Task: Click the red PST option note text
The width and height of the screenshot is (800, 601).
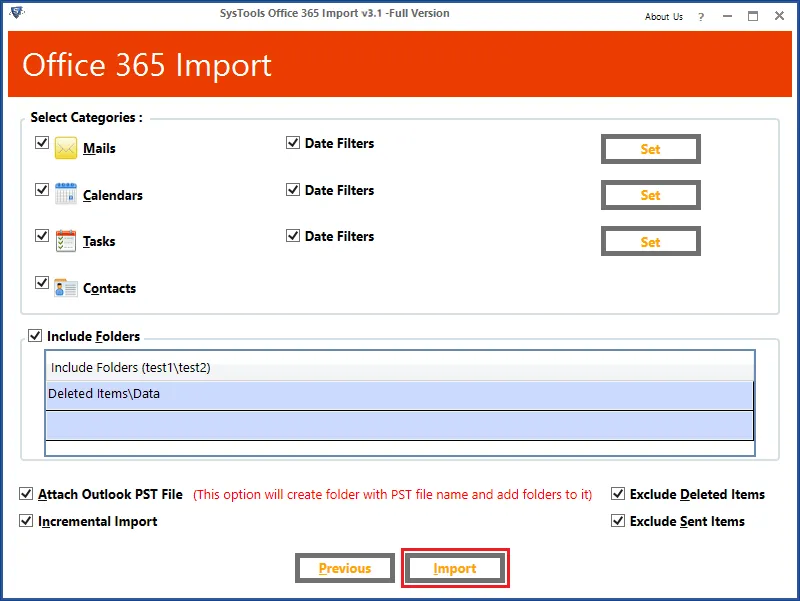Action: coord(392,494)
